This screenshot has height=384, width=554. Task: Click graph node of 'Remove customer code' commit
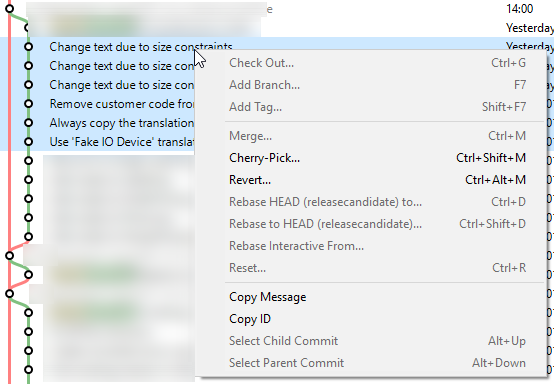click(x=29, y=104)
